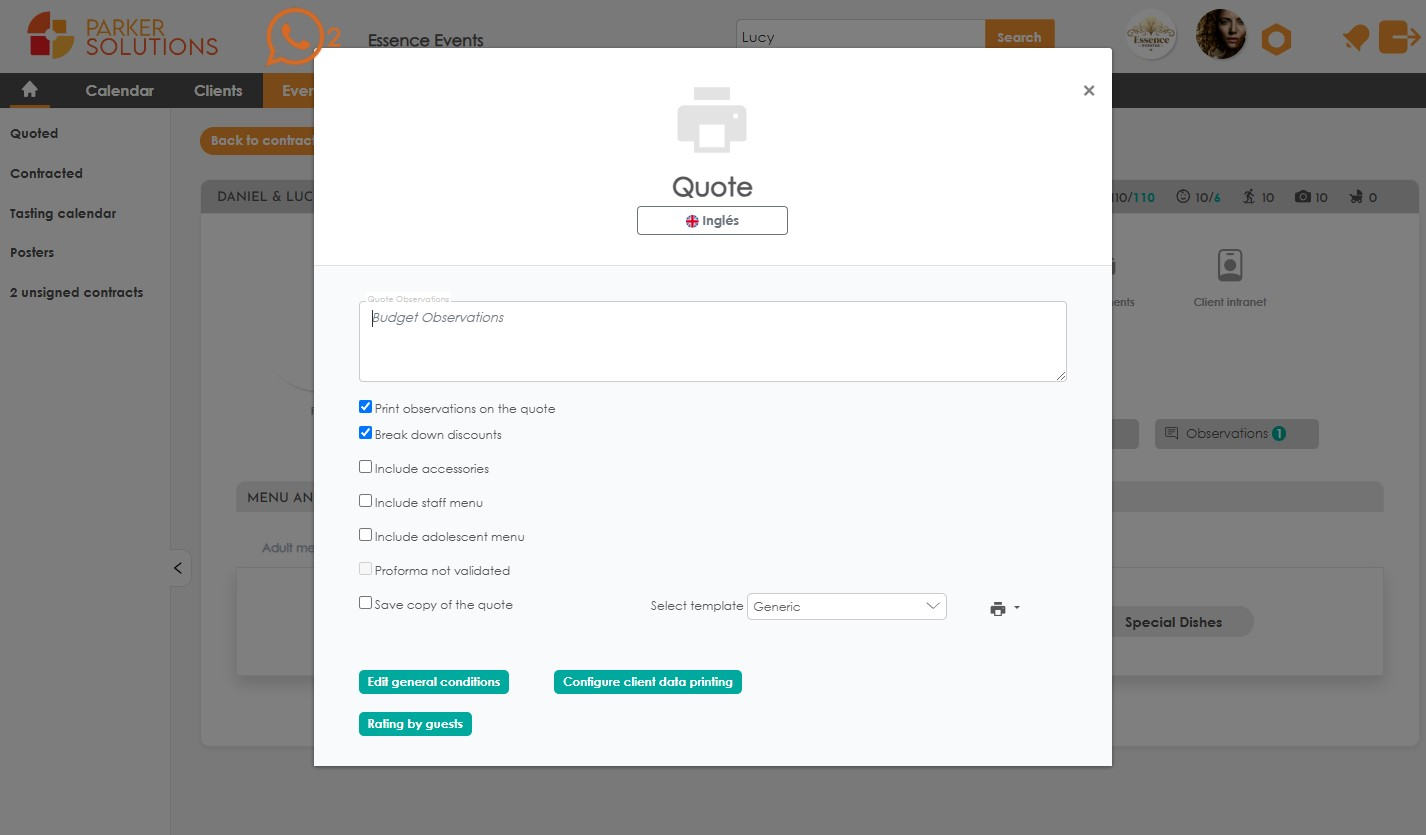
Task: Select the Inglés language option
Action: pyautogui.click(x=712, y=220)
